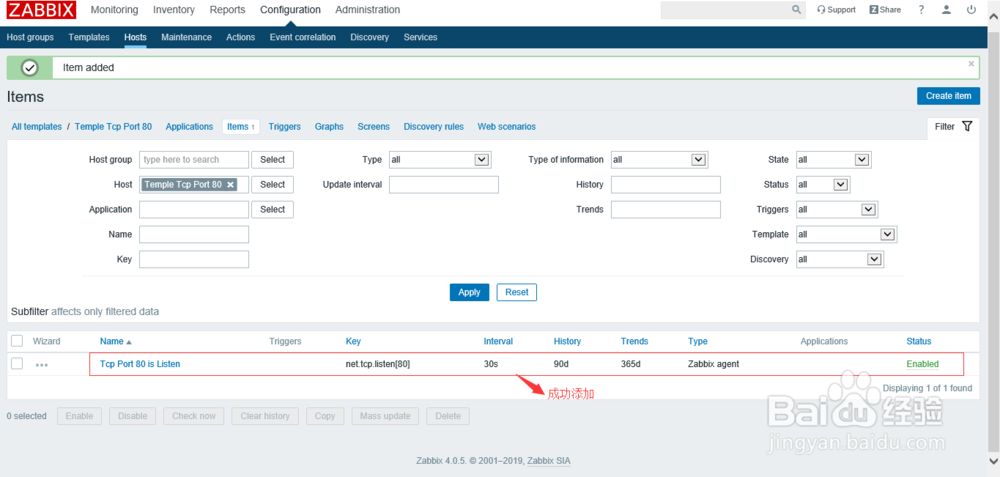Click All templates breadcrumb
This screenshot has height=477, width=1000.
36,126
